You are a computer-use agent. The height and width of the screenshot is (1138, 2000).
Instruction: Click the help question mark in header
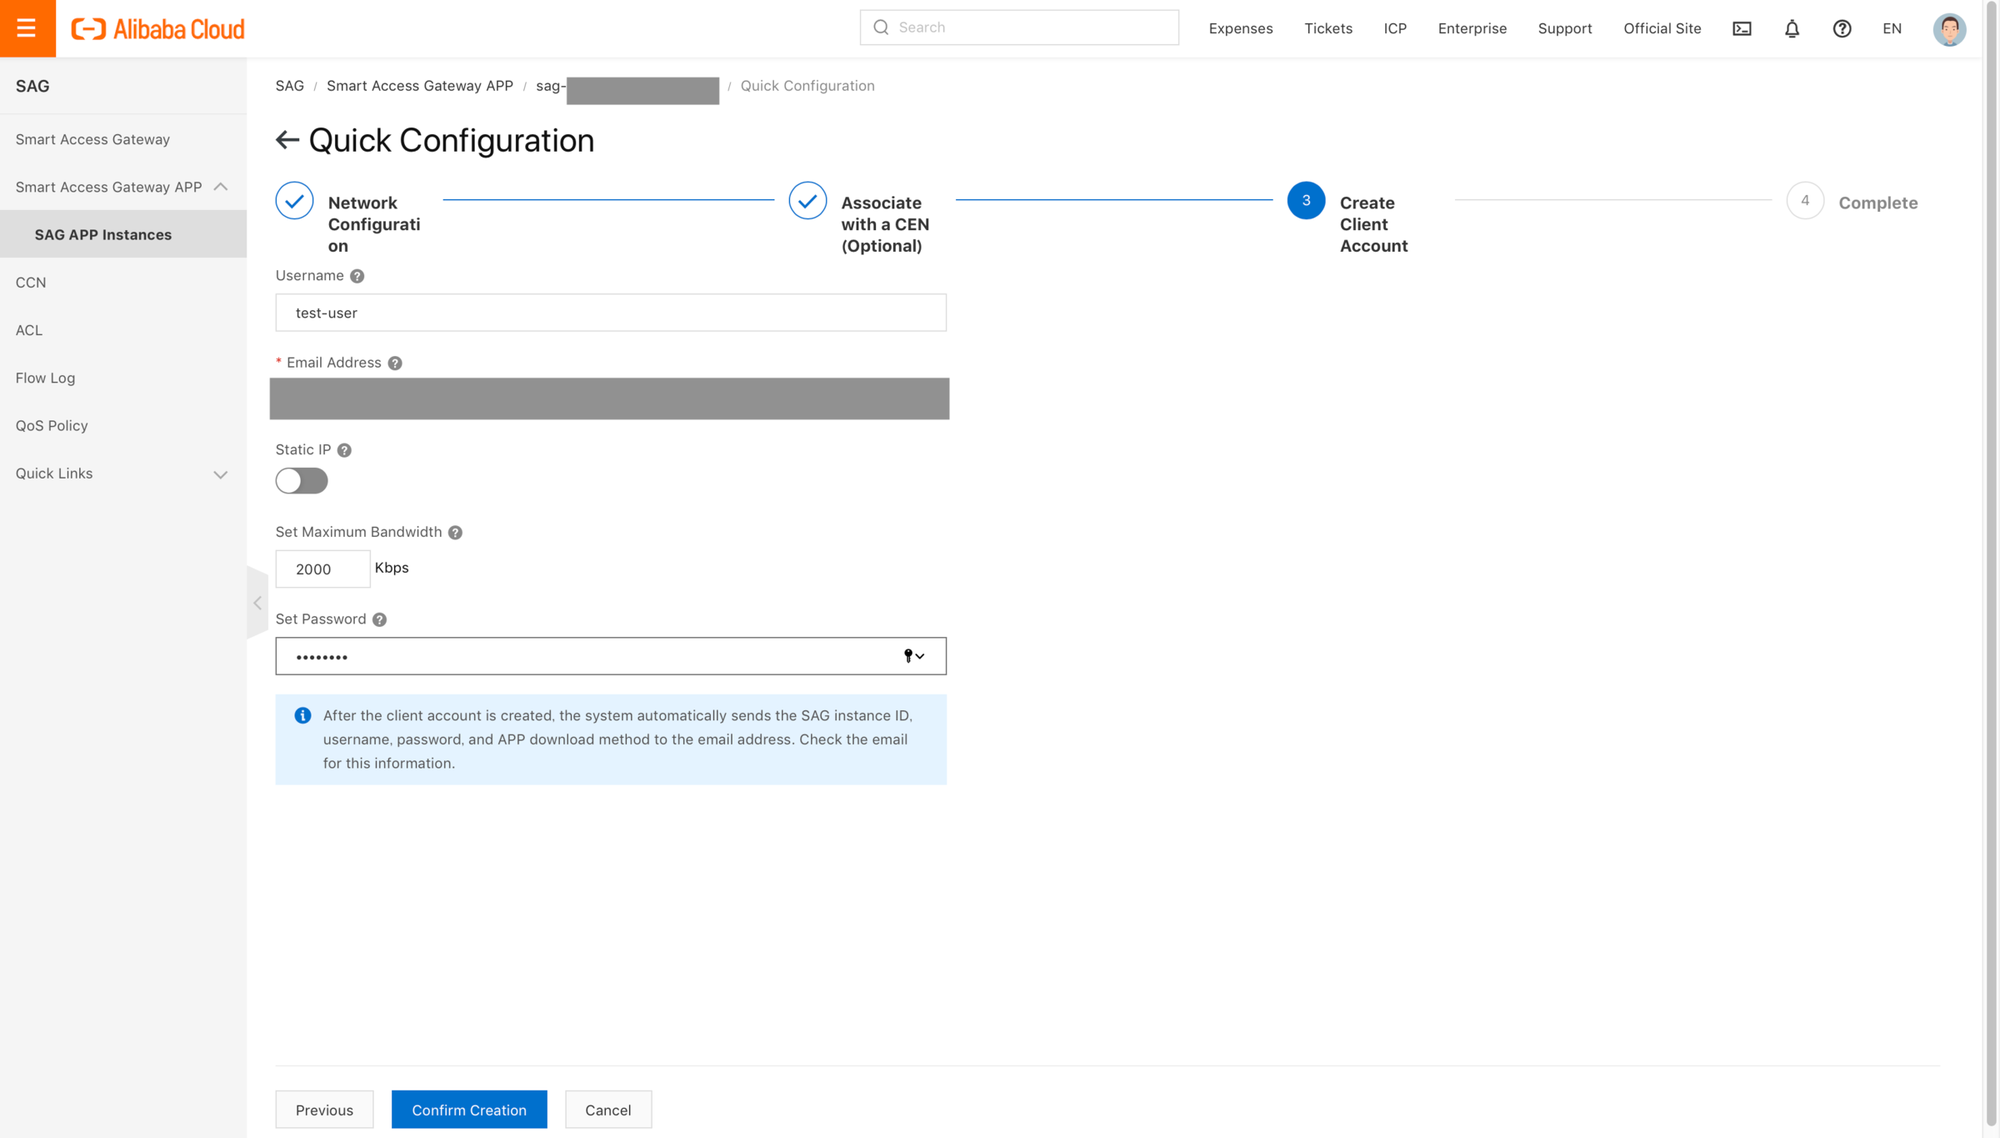(x=1841, y=28)
